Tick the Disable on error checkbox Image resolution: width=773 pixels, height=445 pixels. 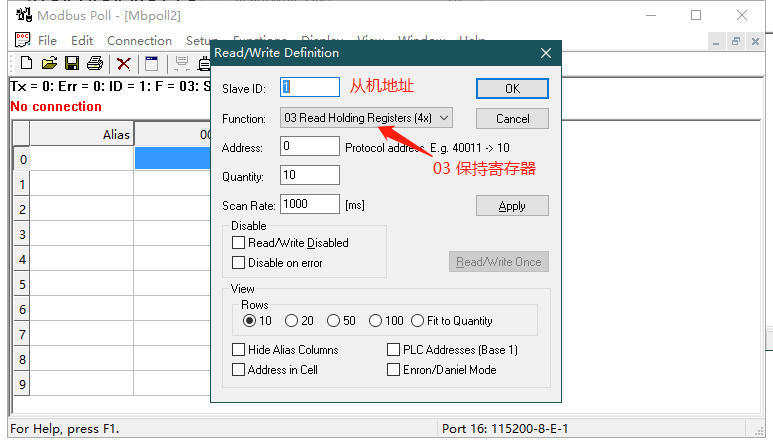[239, 263]
